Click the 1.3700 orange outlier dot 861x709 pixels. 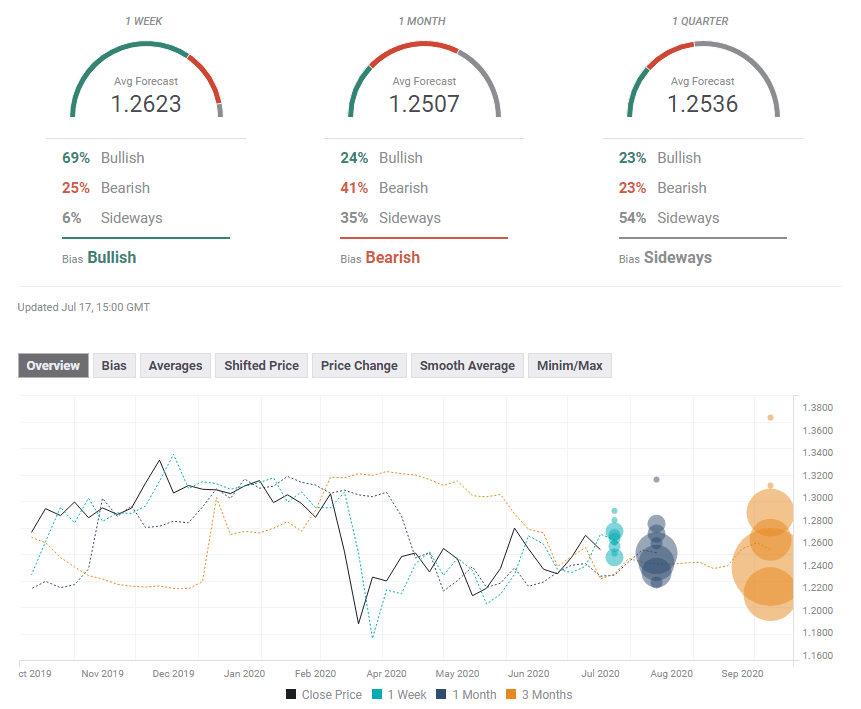pos(770,418)
